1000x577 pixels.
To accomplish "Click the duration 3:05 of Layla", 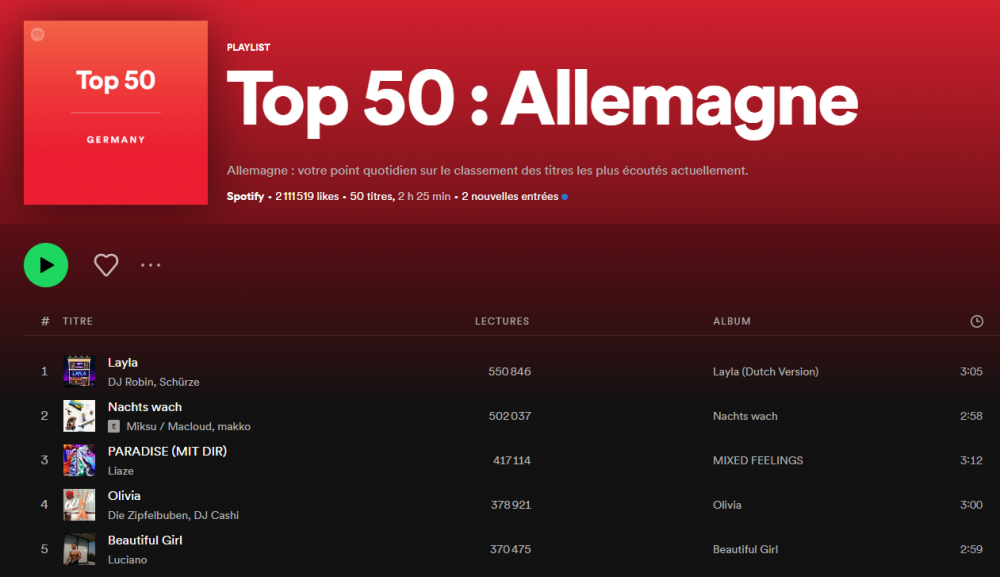I will coord(971,372).
